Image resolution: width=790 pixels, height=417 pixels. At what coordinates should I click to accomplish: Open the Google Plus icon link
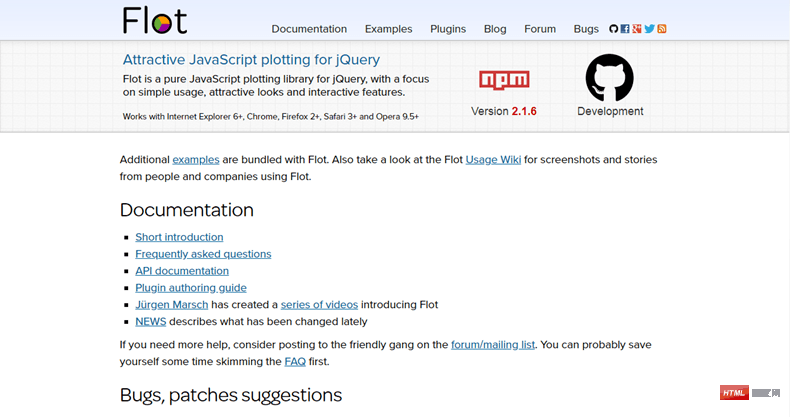[637, 29]
